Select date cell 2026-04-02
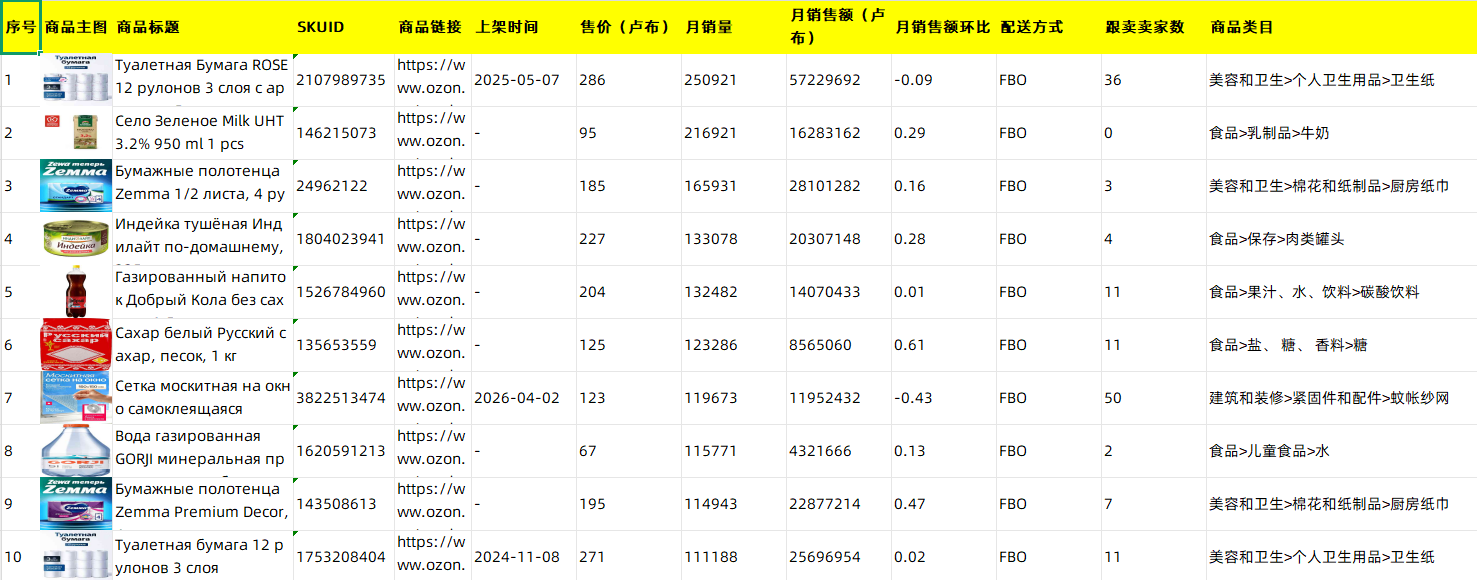 point(524,398)
